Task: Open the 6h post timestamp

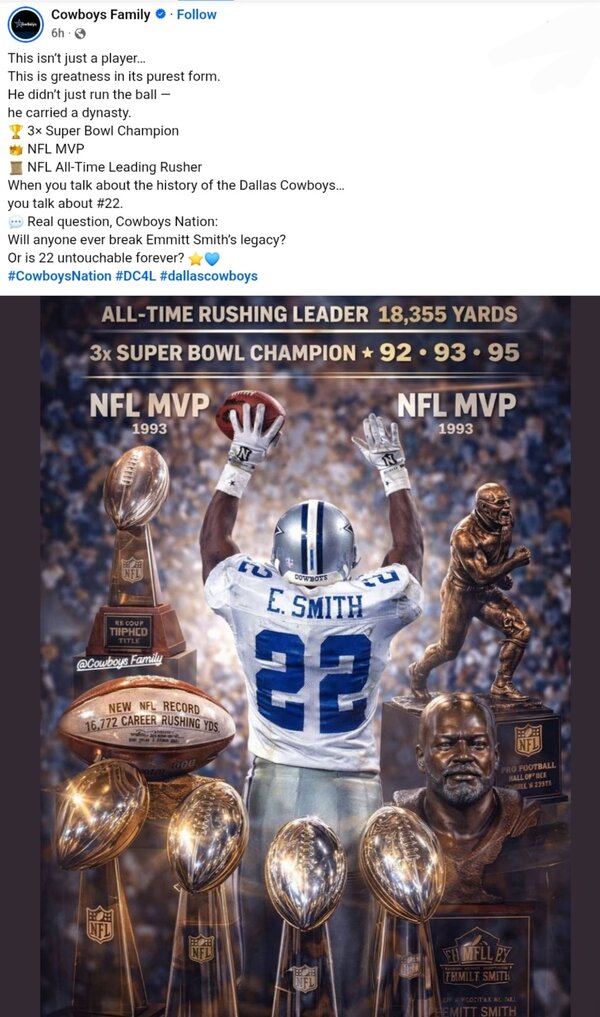Action: 58,33
